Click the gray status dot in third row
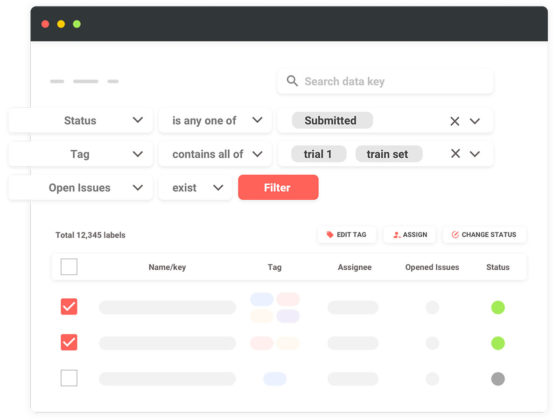560x420 pixels. coord(498,379)
